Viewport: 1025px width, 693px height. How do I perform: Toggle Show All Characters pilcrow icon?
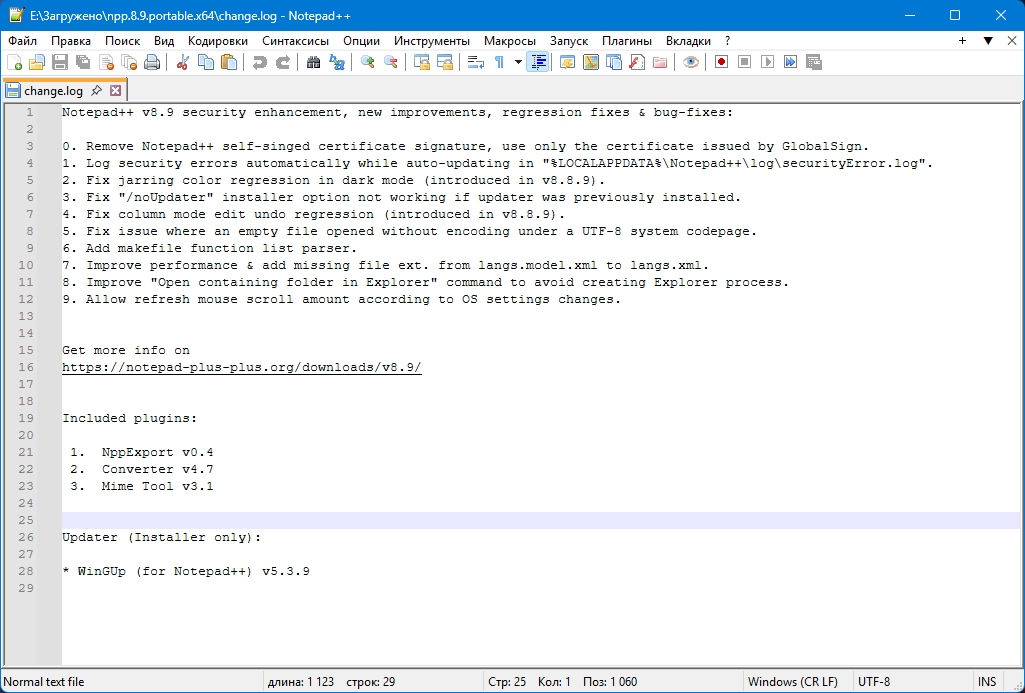click(x=499, y=62)
